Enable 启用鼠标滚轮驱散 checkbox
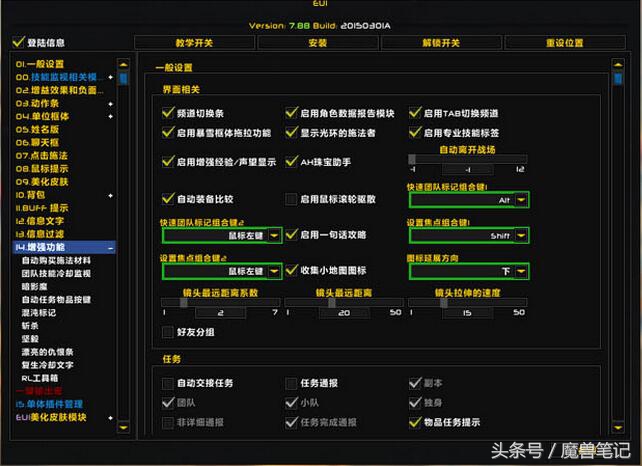Viewport: 642px width, 466px height. coord(291,199)
